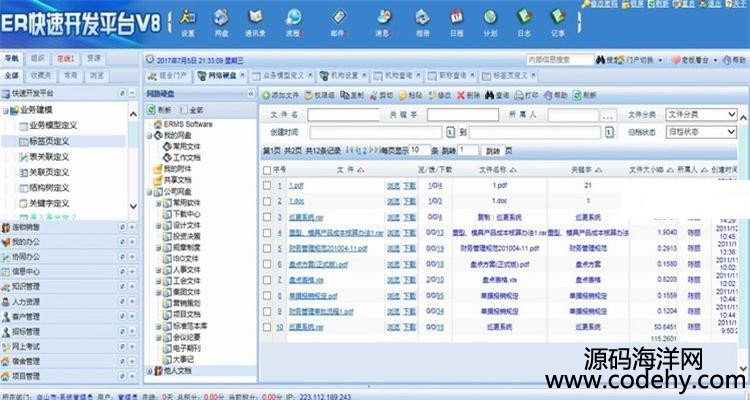Open 工作文档 in the disk tree
The width and height of the screenshot is (750, 400).
(x=187, y=157)
